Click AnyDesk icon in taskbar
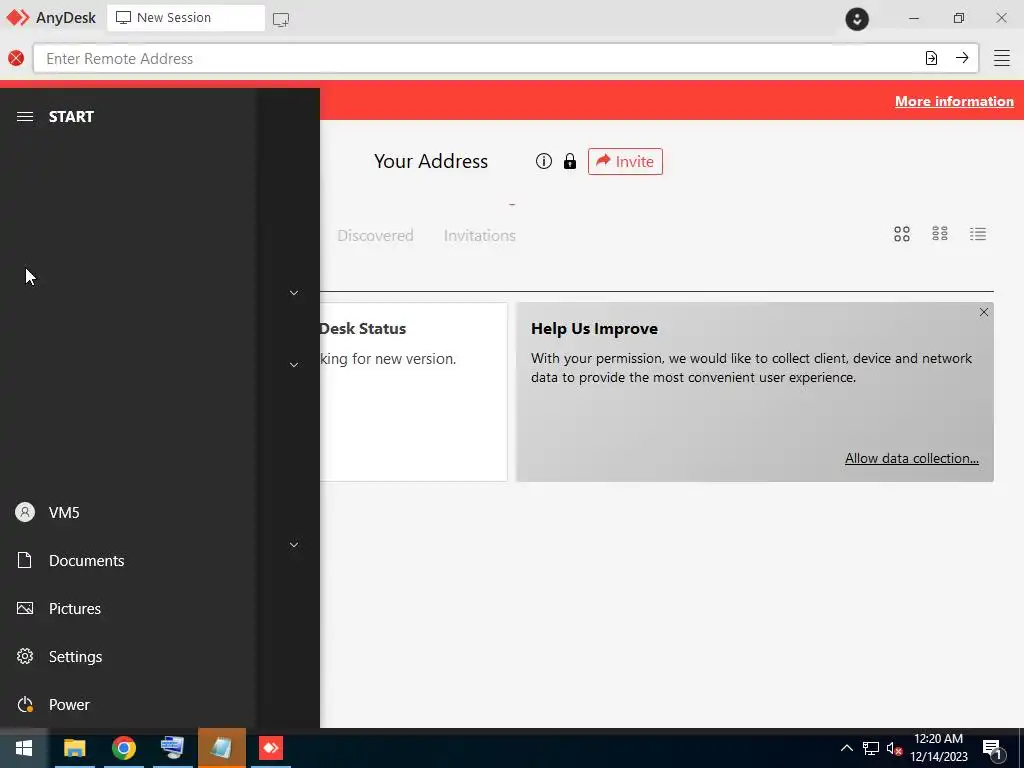1024x768 pixels. pos(271,748)
